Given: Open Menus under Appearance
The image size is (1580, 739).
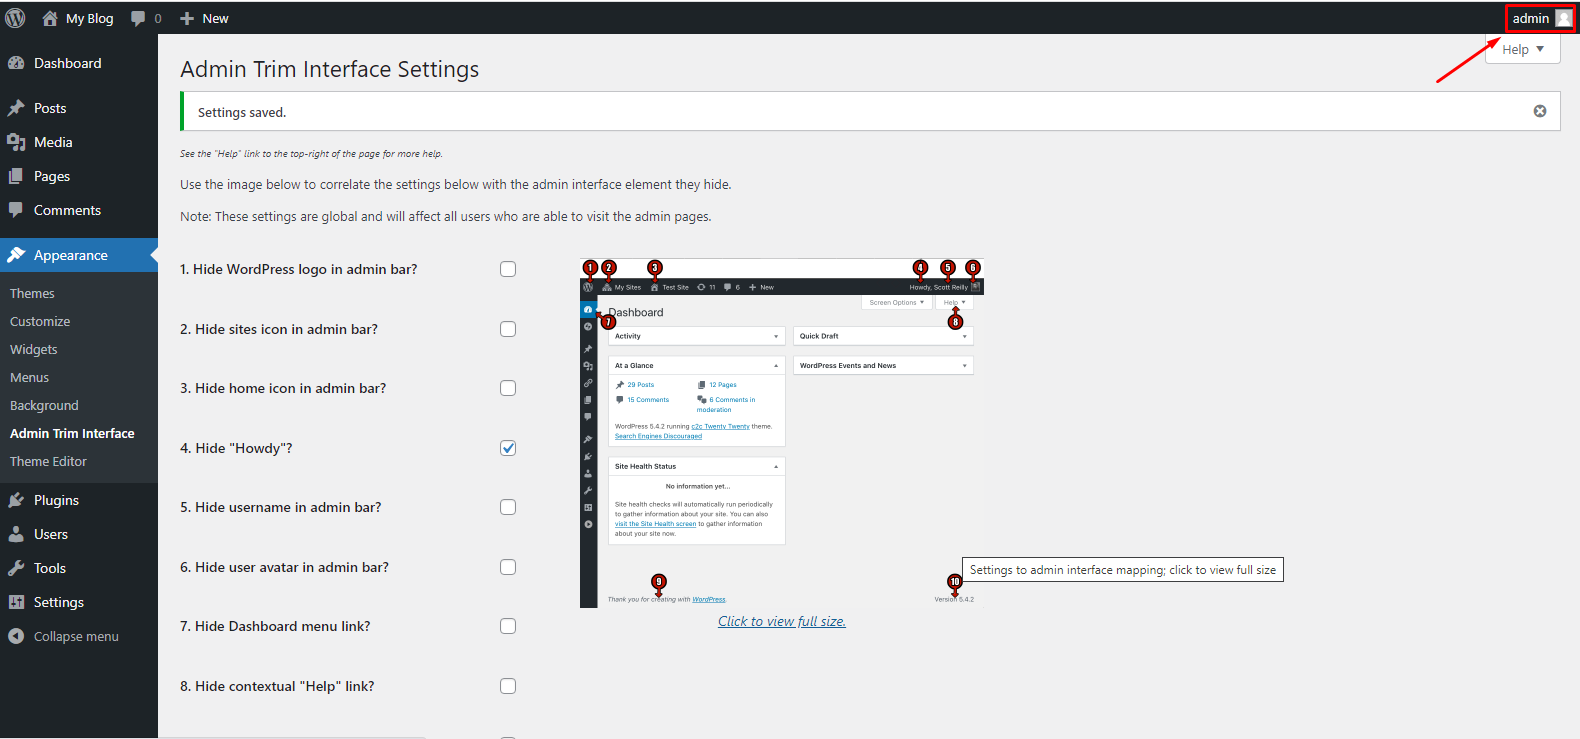Looking at the screenshot, I should pos(29,377).
